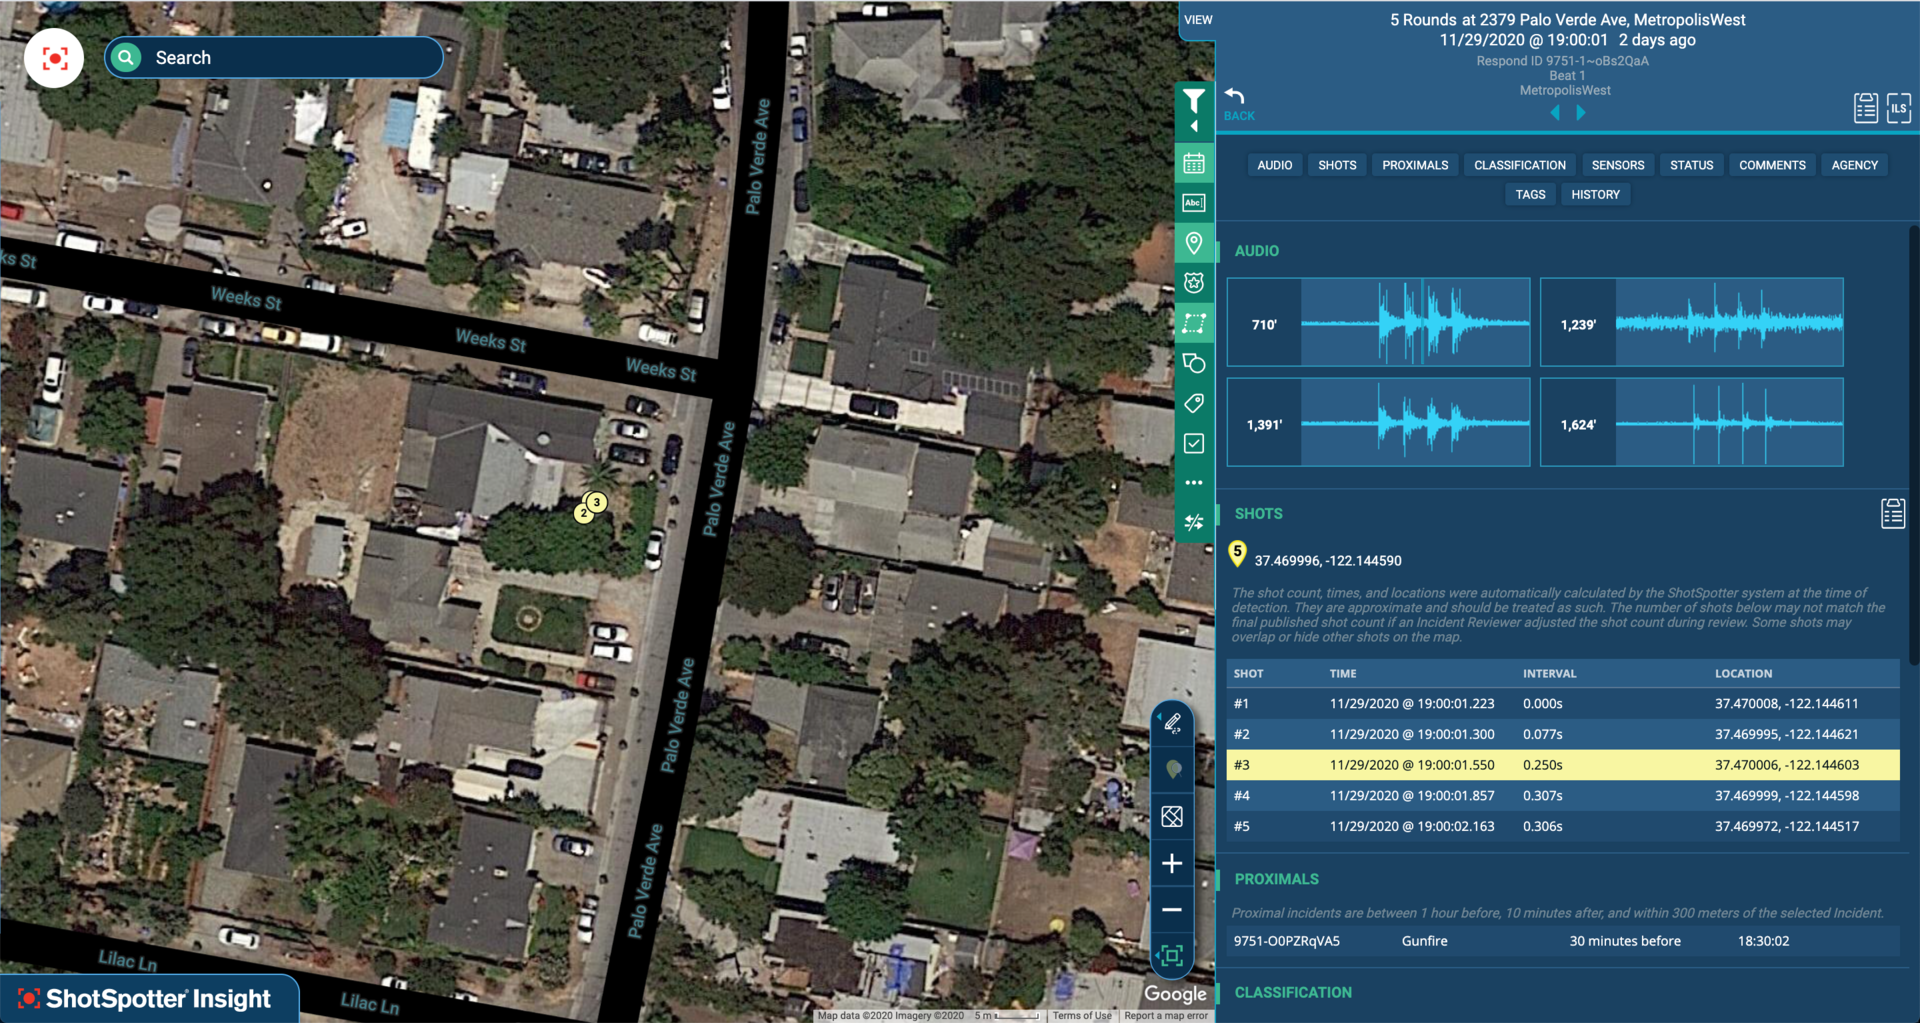Toggle the checkbox review status tool
This screenshot has width=1920, height=1023.
click(x=1193, y=443)
